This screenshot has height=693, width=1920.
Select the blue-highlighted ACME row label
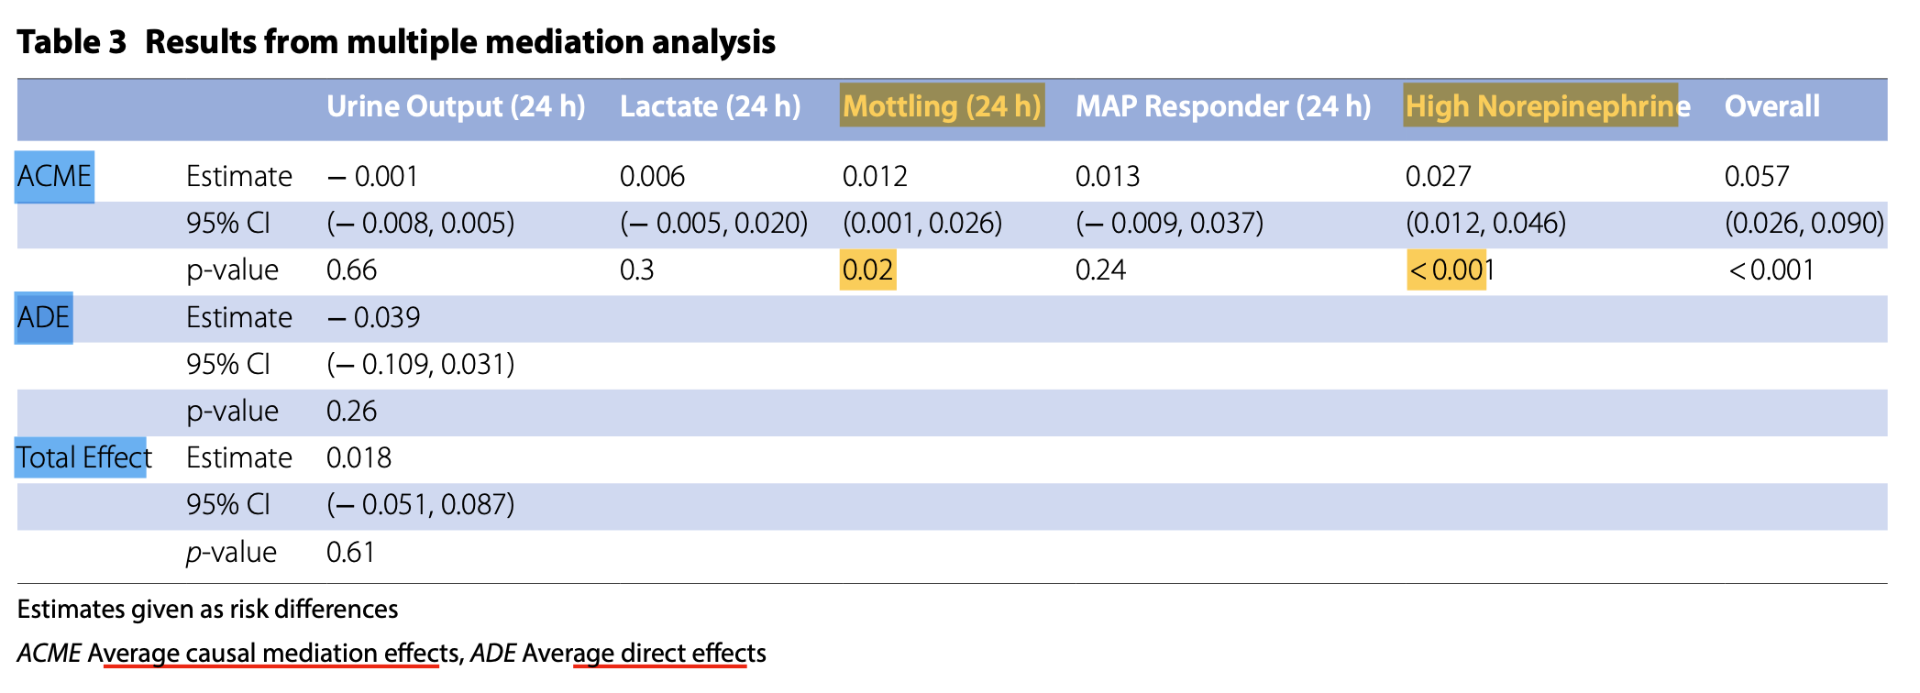coord(54,177)
